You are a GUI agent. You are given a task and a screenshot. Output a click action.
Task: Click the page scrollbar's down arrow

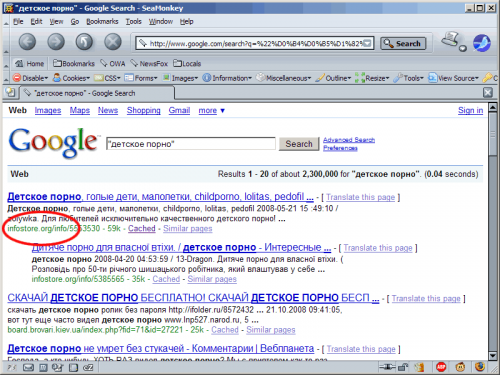point(492,356)
